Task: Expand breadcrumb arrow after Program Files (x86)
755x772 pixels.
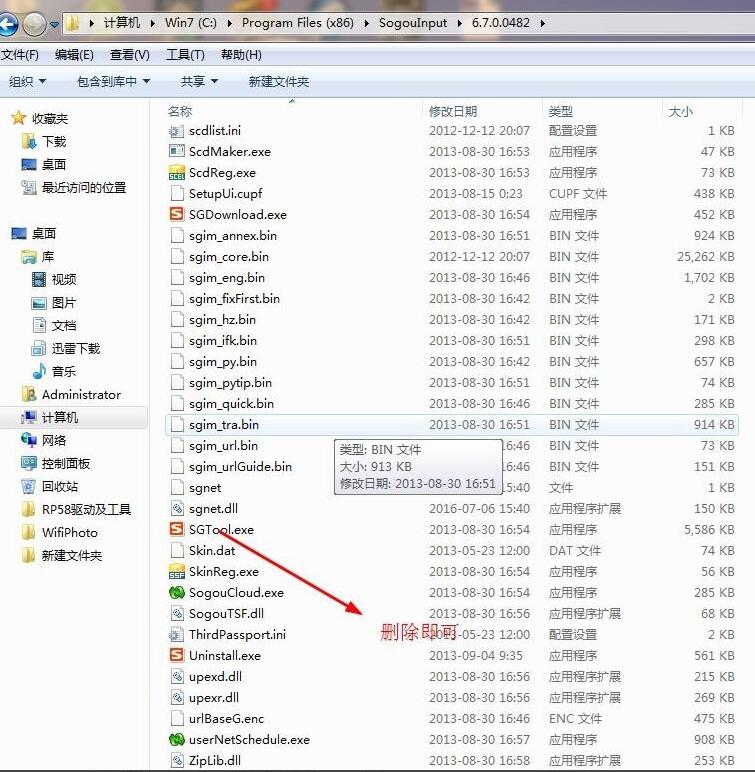Action: [x=366, y=23]
